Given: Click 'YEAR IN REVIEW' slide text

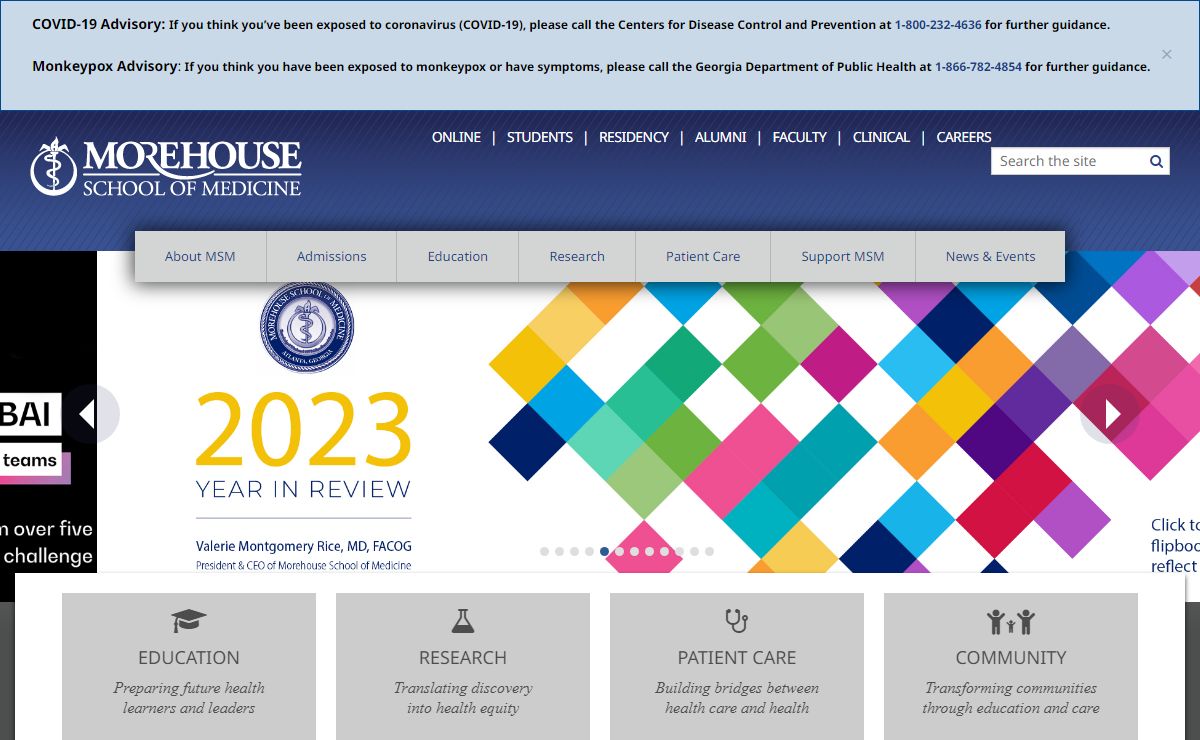Looking at the screenshot, I should (x=304, y=489).
